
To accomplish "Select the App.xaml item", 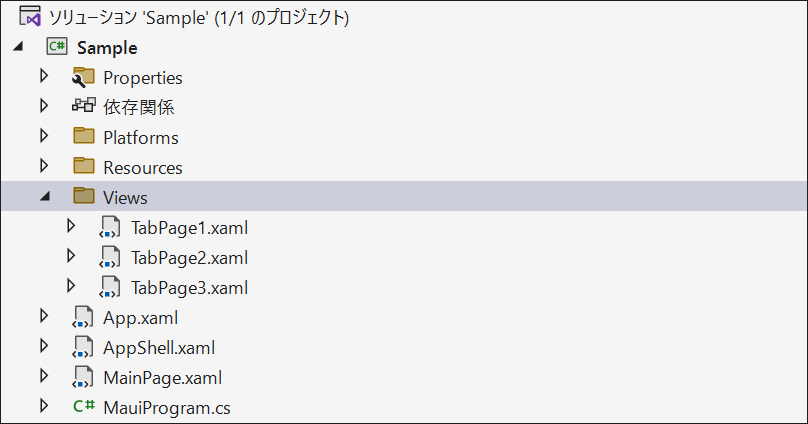I will point(141,318).
